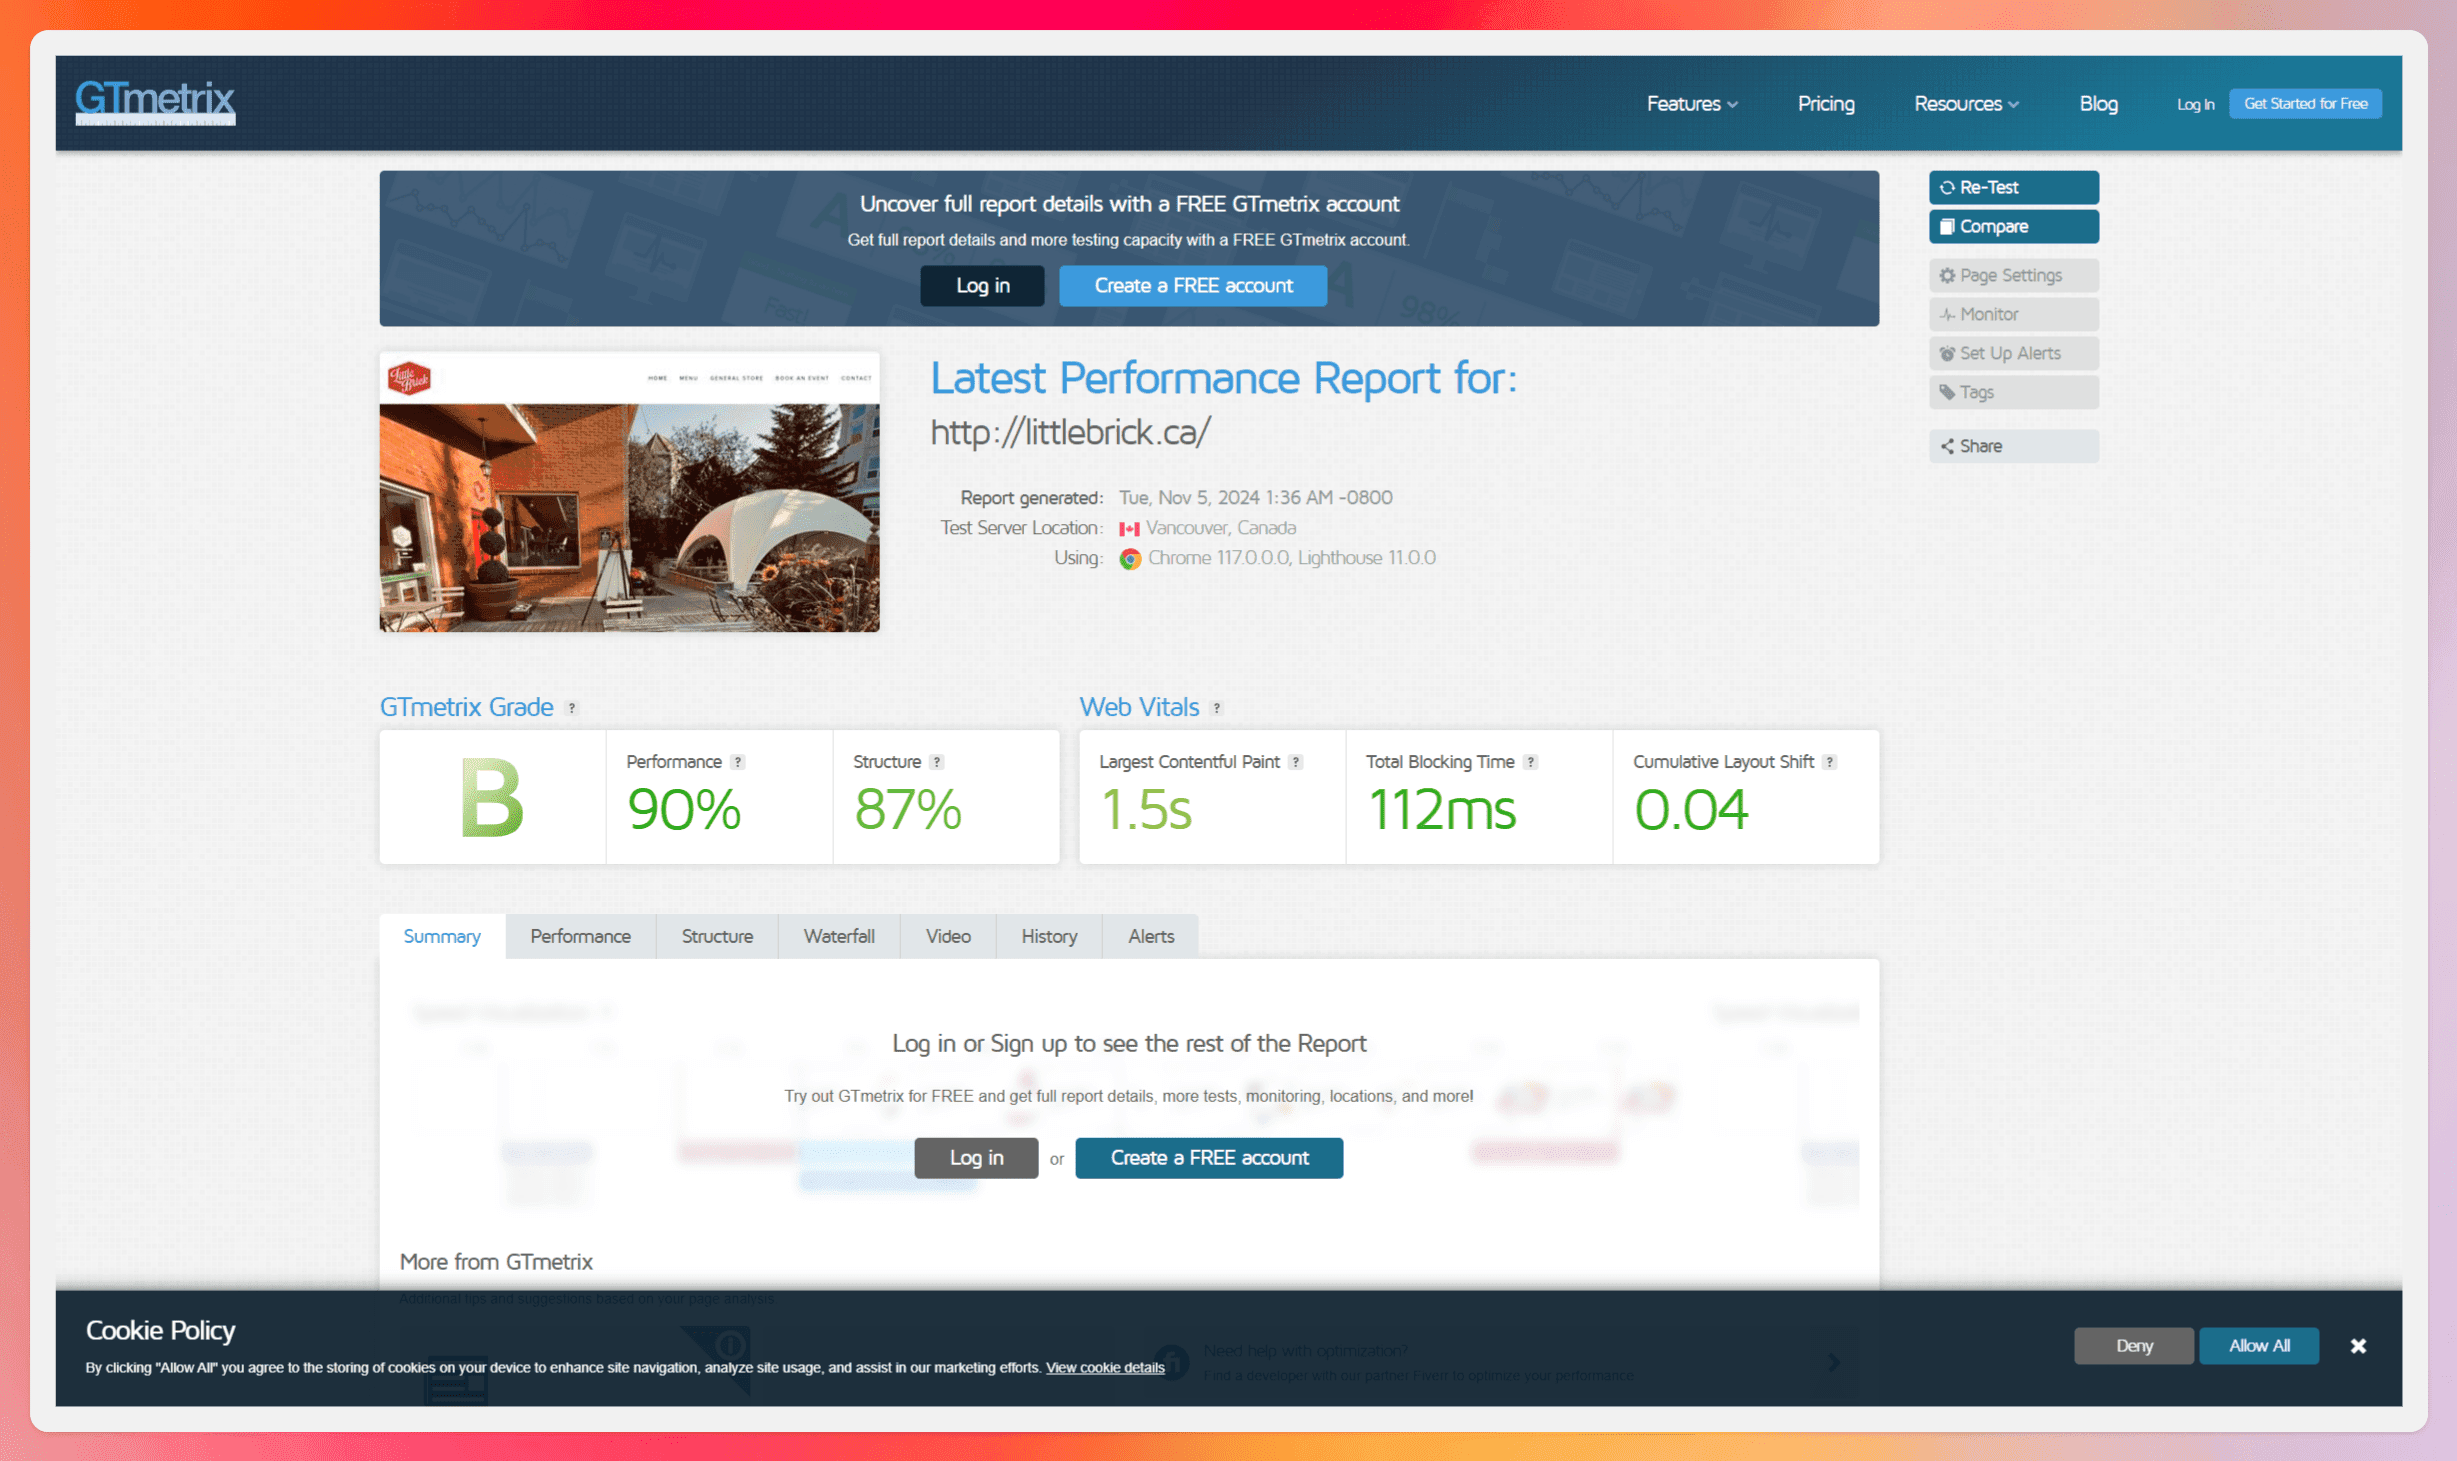Click the Tags label icon
The image size is (2457, 1461).
[x=1946, y=393]
